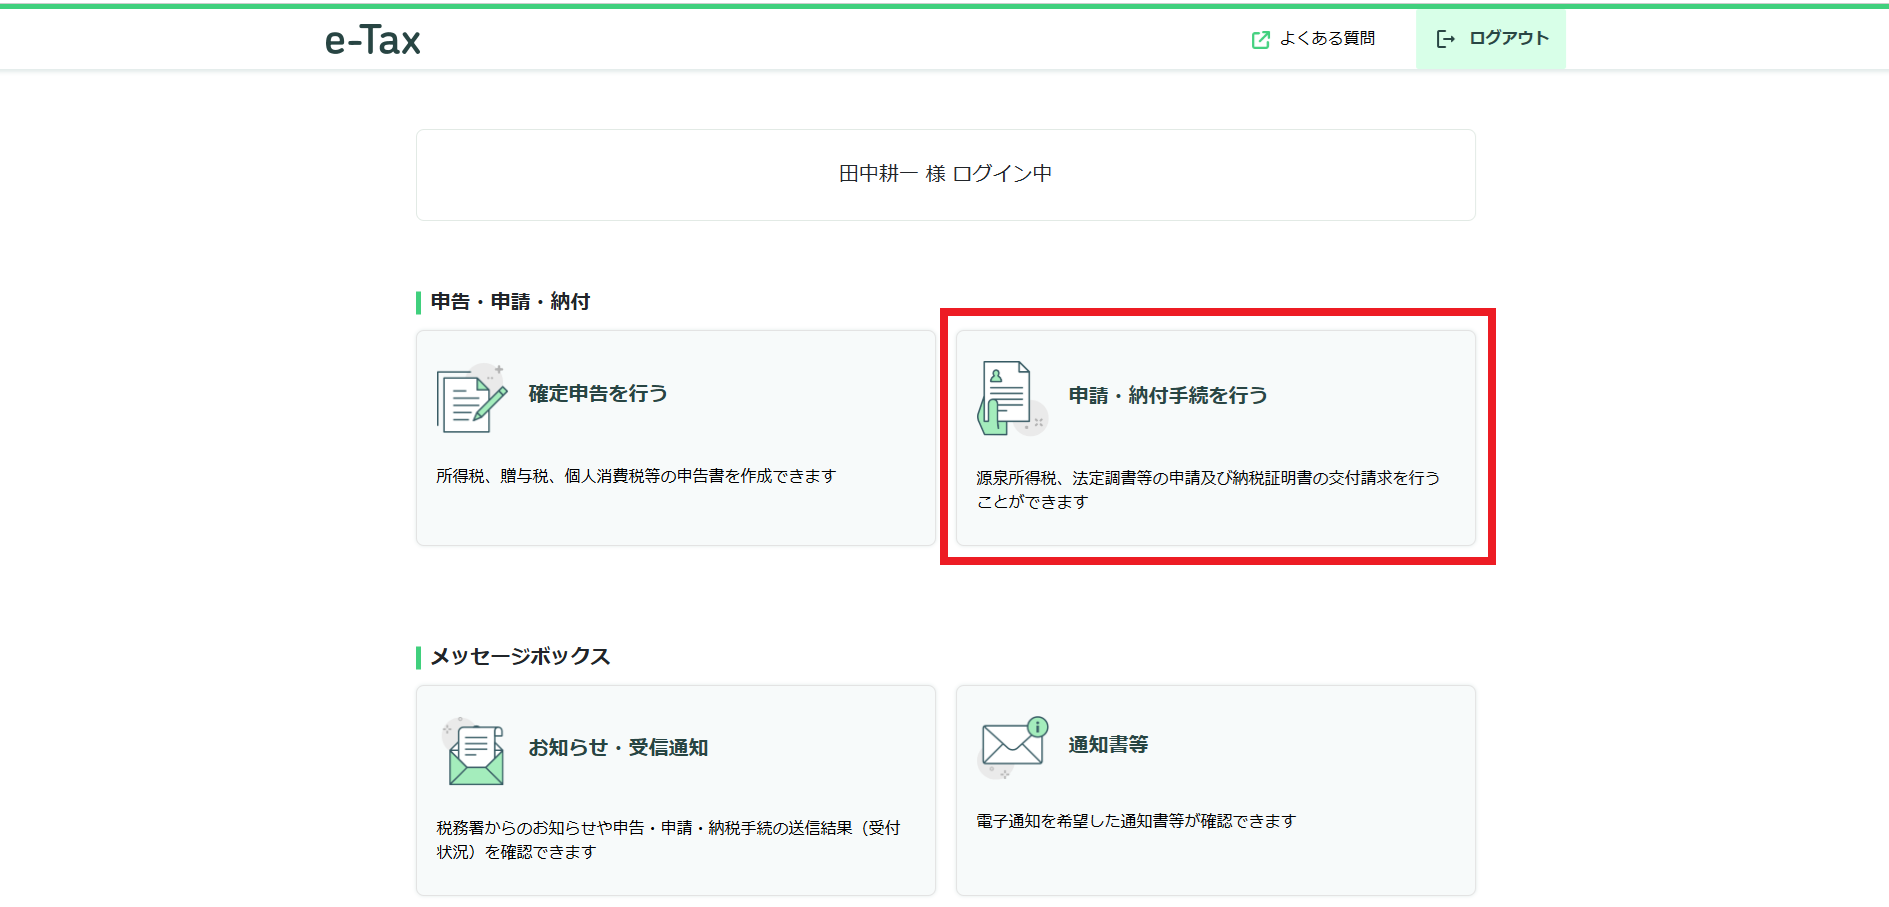Open 確定申告を行う card title

(597, 394)
